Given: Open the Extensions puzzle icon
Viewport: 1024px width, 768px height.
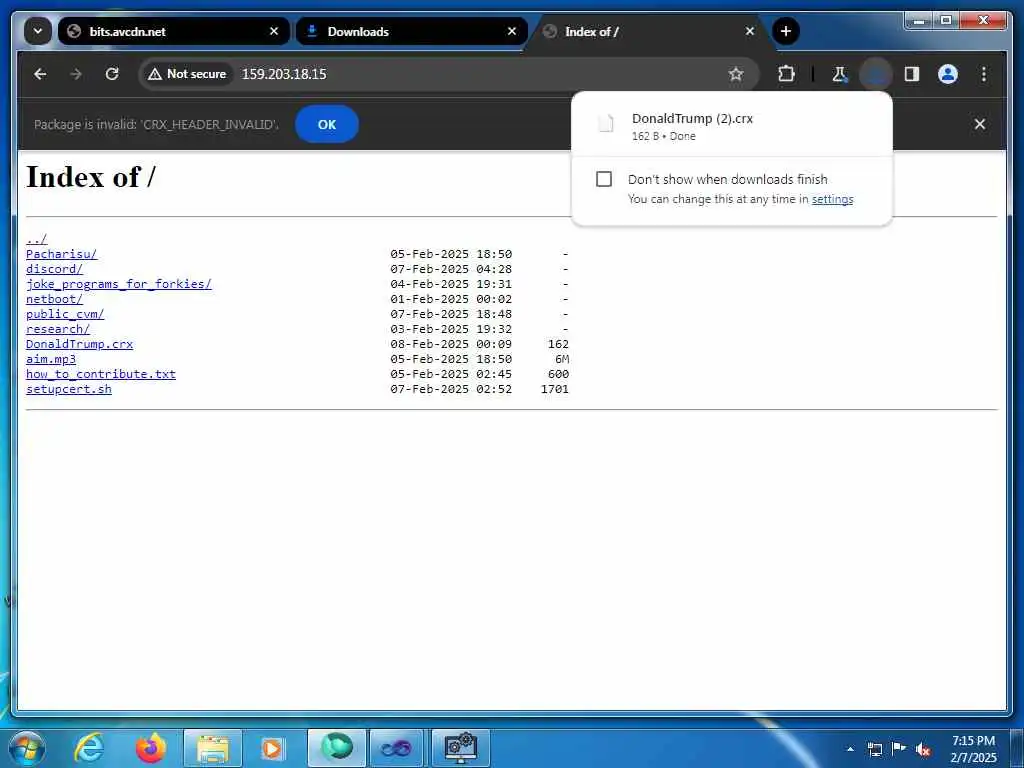Looking at the screenshot, I should click(x=786, y=74).
